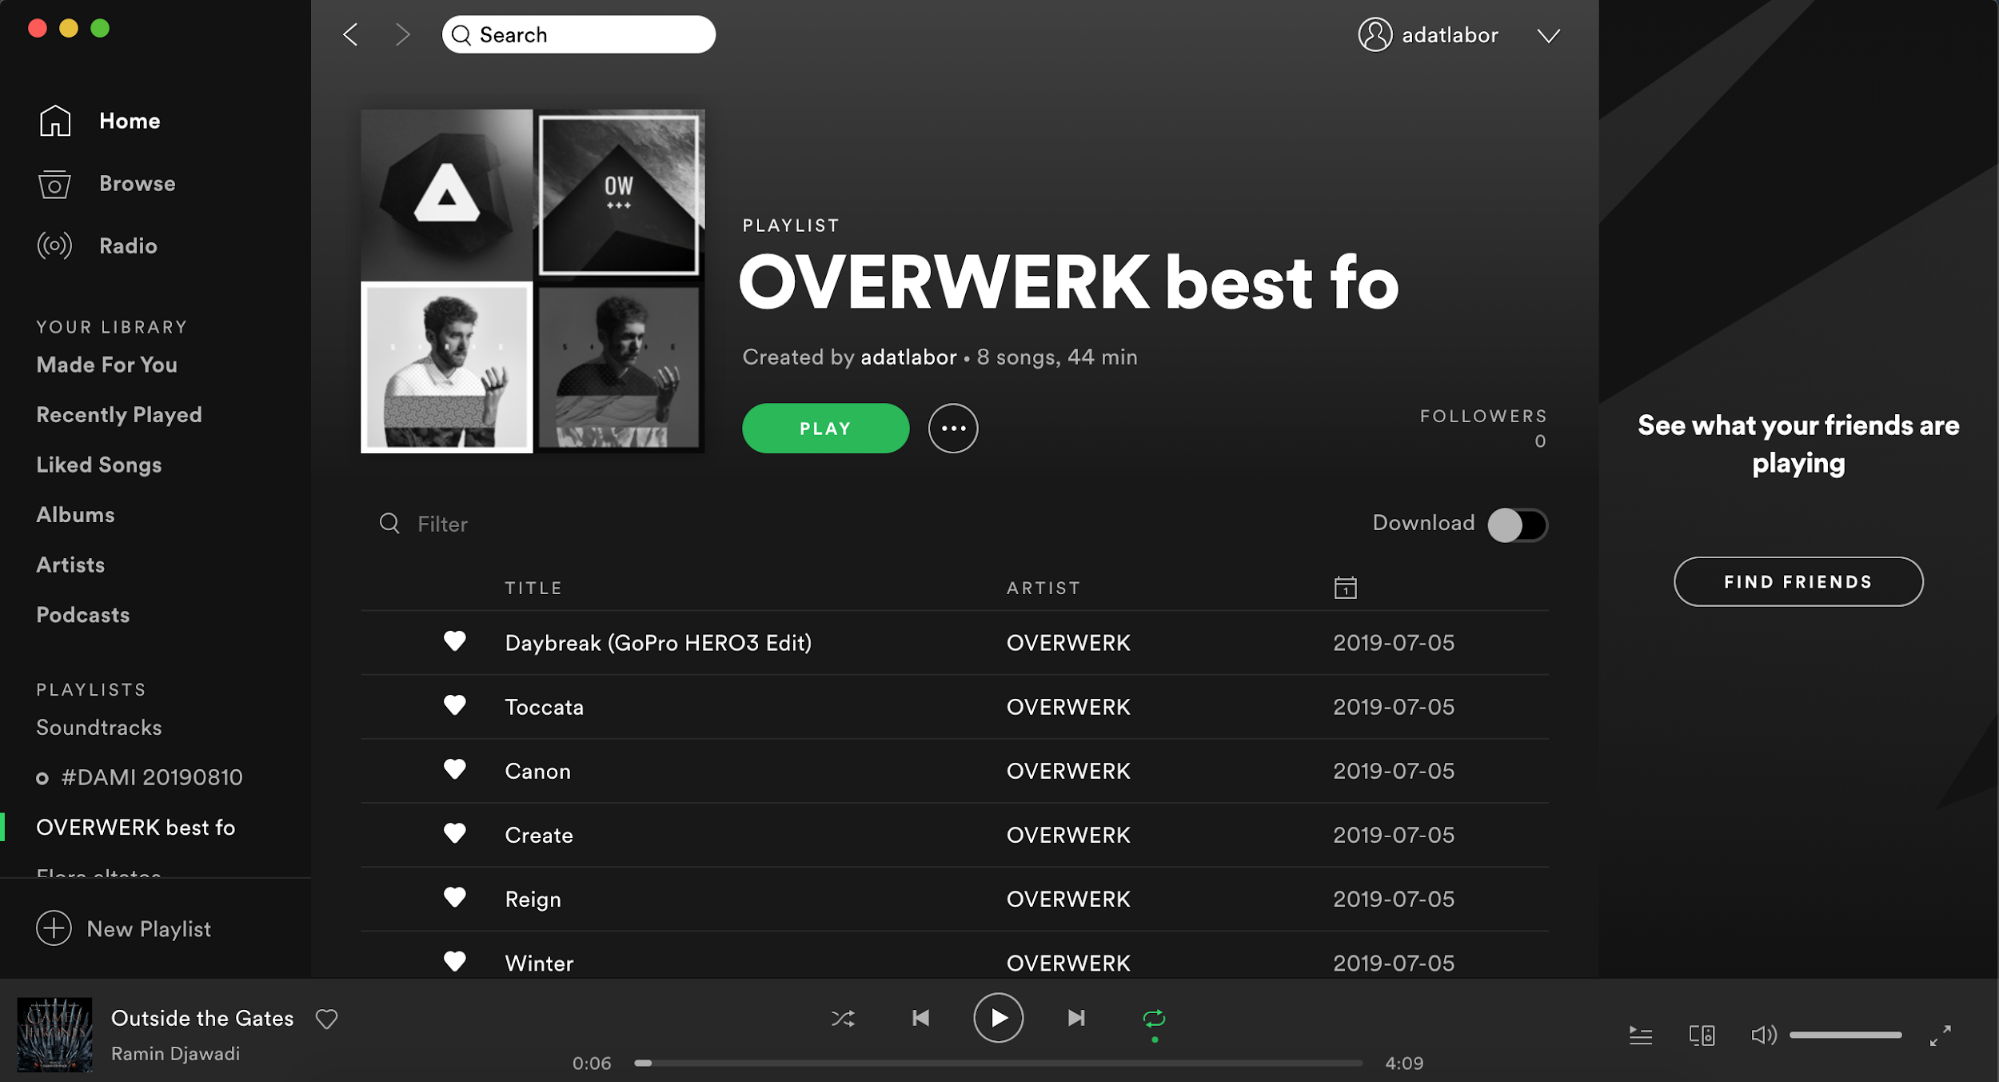Click the New Playlist plus icon
This screenshot has height=1082, width=1999.
coord(54,929)
